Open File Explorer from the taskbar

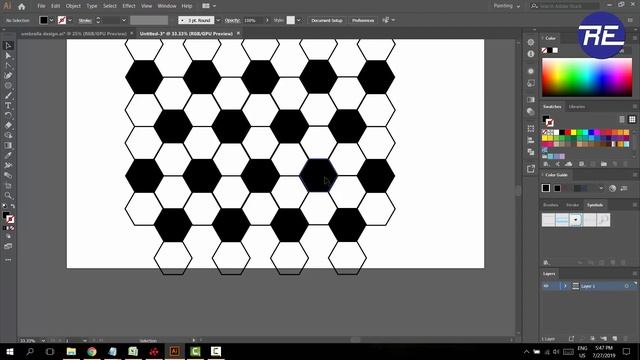pos(71,351)
